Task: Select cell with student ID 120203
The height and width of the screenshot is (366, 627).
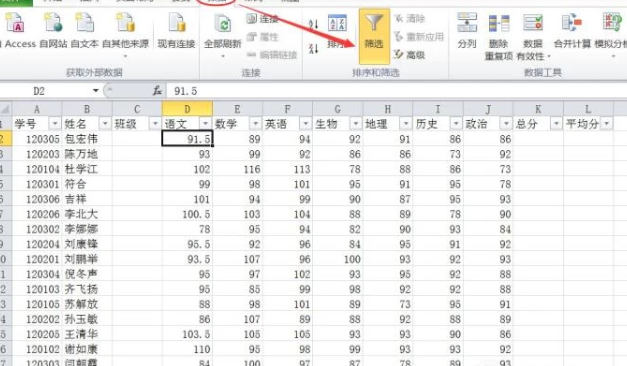Action: click(37, 154)
